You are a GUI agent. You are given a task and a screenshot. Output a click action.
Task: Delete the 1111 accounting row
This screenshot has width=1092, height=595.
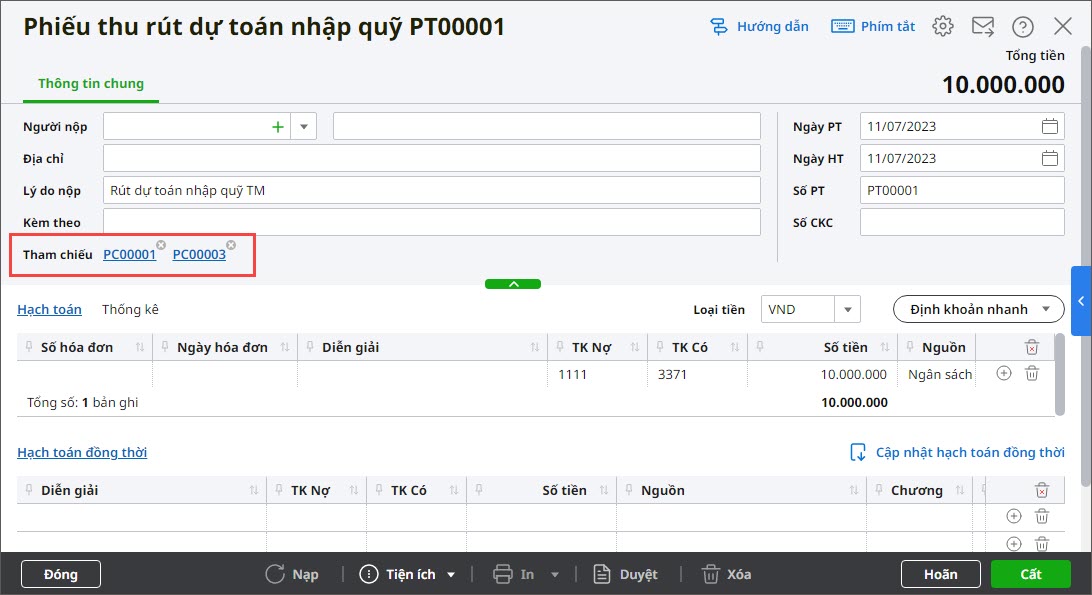click(1032, 373)
